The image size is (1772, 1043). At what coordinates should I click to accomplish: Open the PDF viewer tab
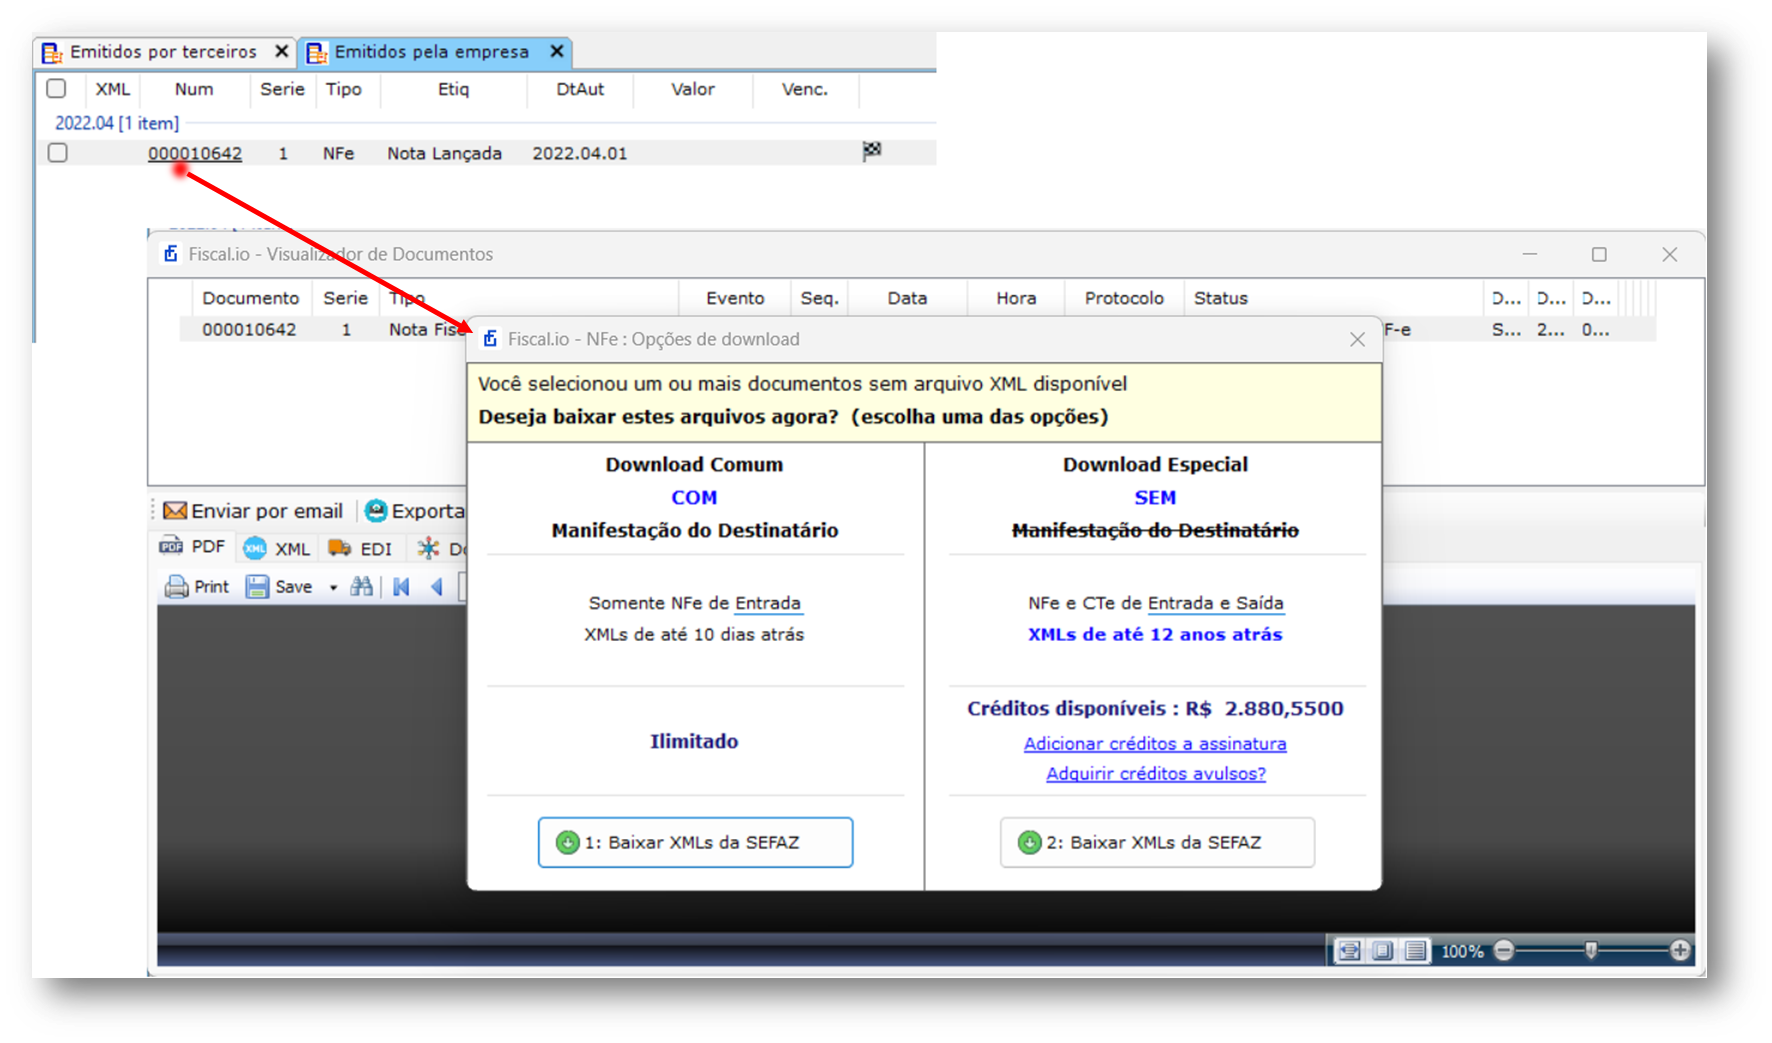(x=192, y=547)
